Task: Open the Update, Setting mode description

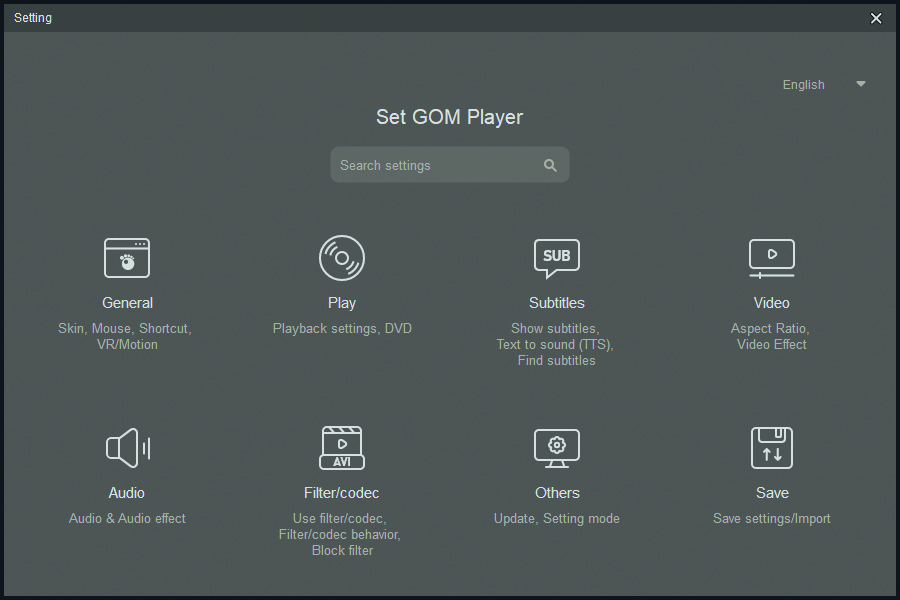Action: click(557, 518)
